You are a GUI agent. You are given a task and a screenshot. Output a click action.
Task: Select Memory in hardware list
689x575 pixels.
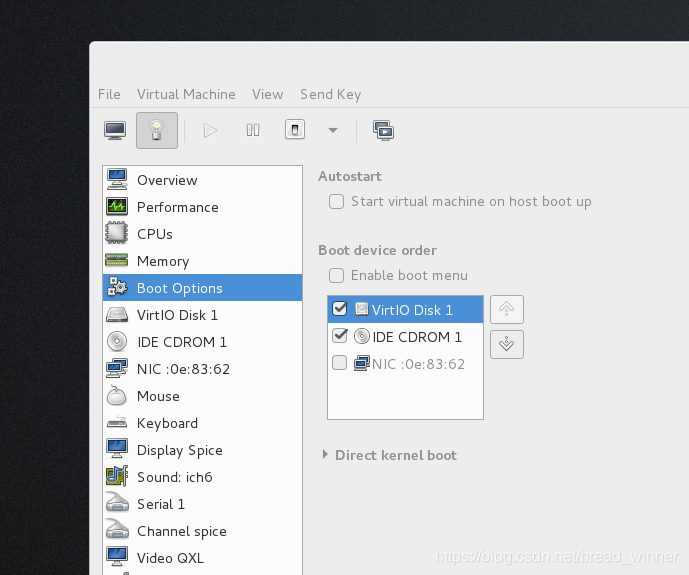pos(203,261)
